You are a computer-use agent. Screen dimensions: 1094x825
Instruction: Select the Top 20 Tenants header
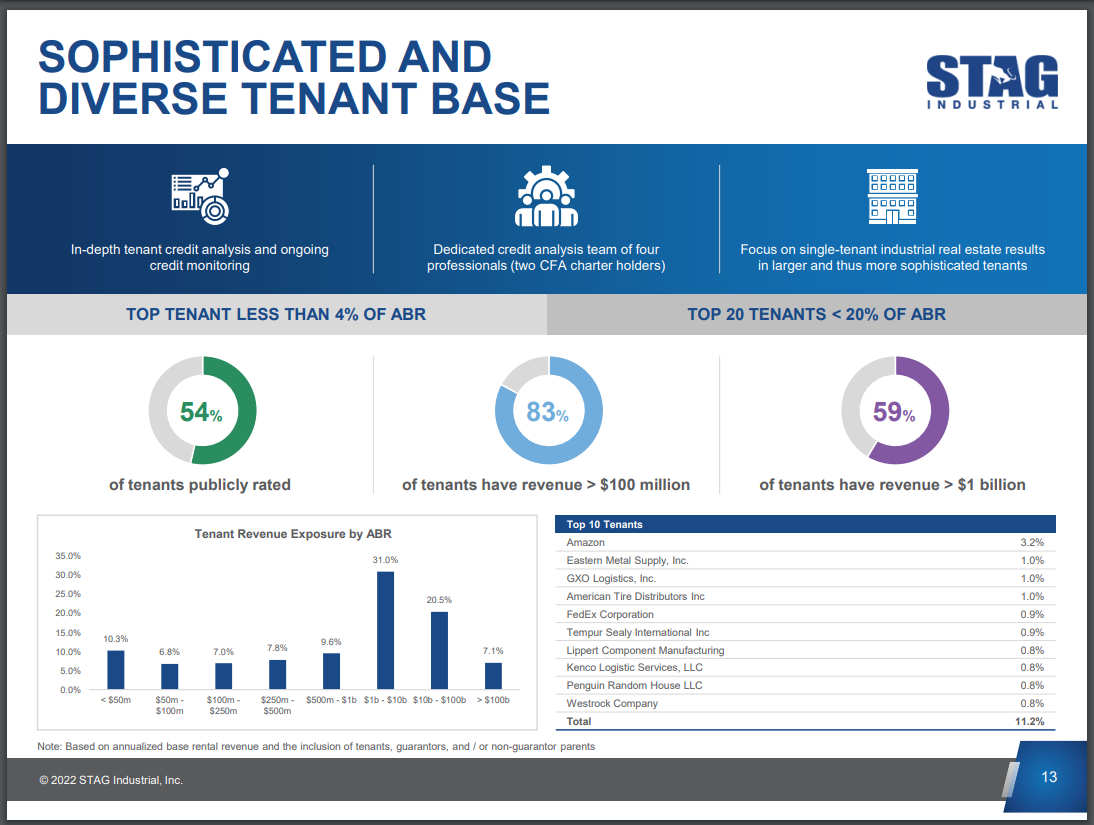(816, 314)
